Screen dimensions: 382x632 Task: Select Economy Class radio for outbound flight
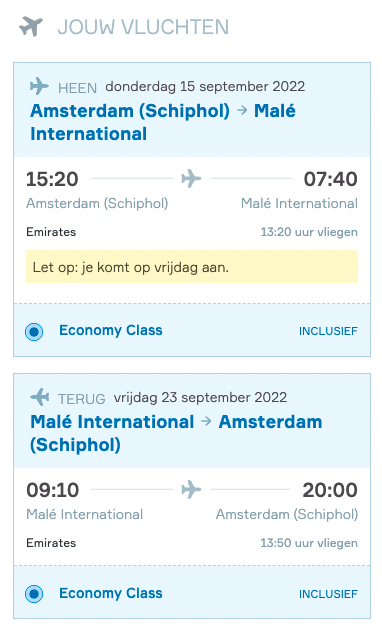34,332
